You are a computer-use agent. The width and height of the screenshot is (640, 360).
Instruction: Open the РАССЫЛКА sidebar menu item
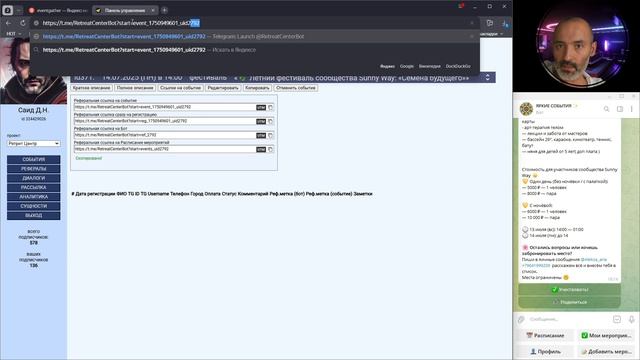pos(33,187)
